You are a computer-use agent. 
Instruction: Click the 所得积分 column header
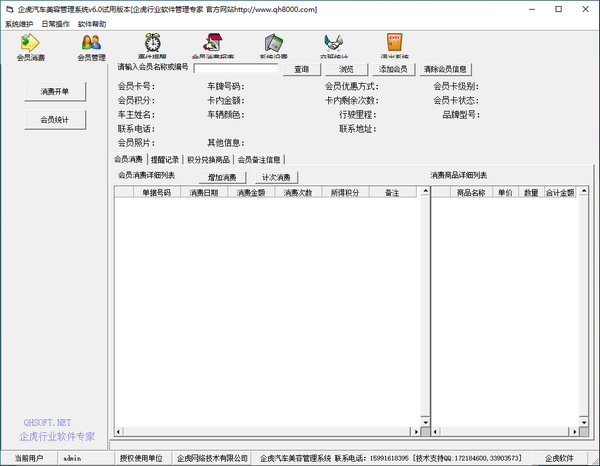pos(345,192)
